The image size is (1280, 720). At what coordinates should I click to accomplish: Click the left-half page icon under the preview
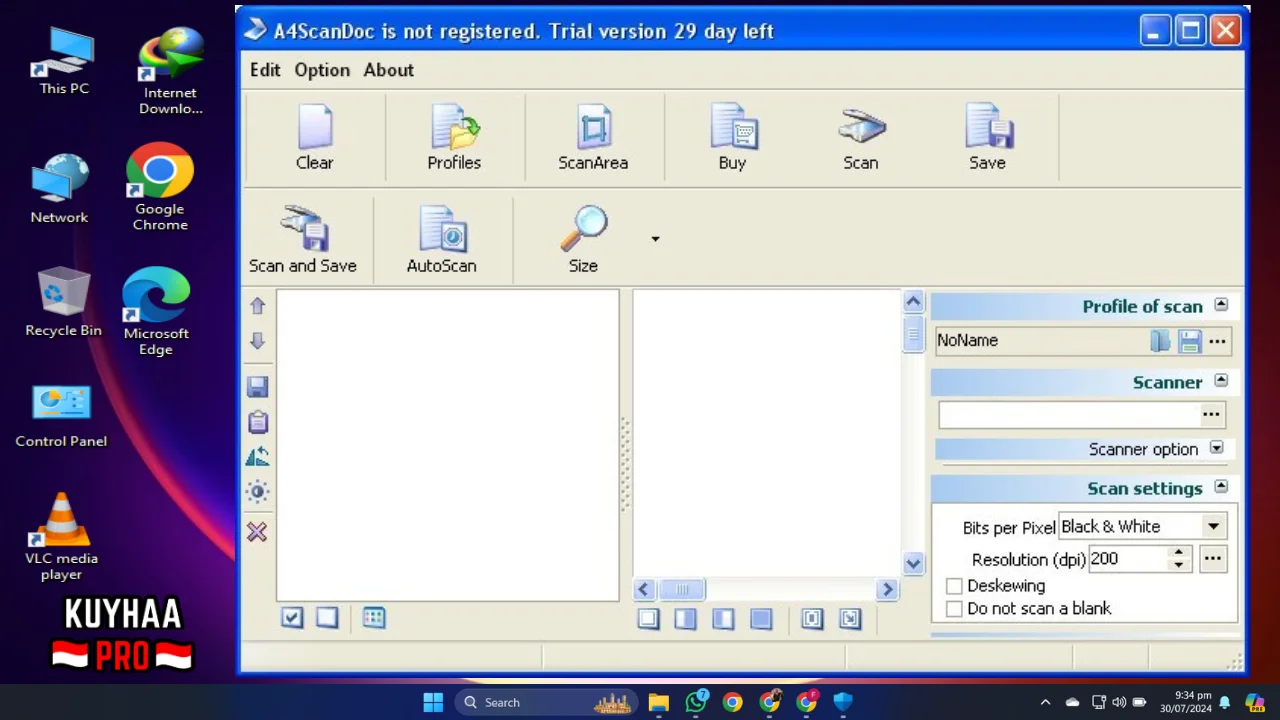point(685,619)
